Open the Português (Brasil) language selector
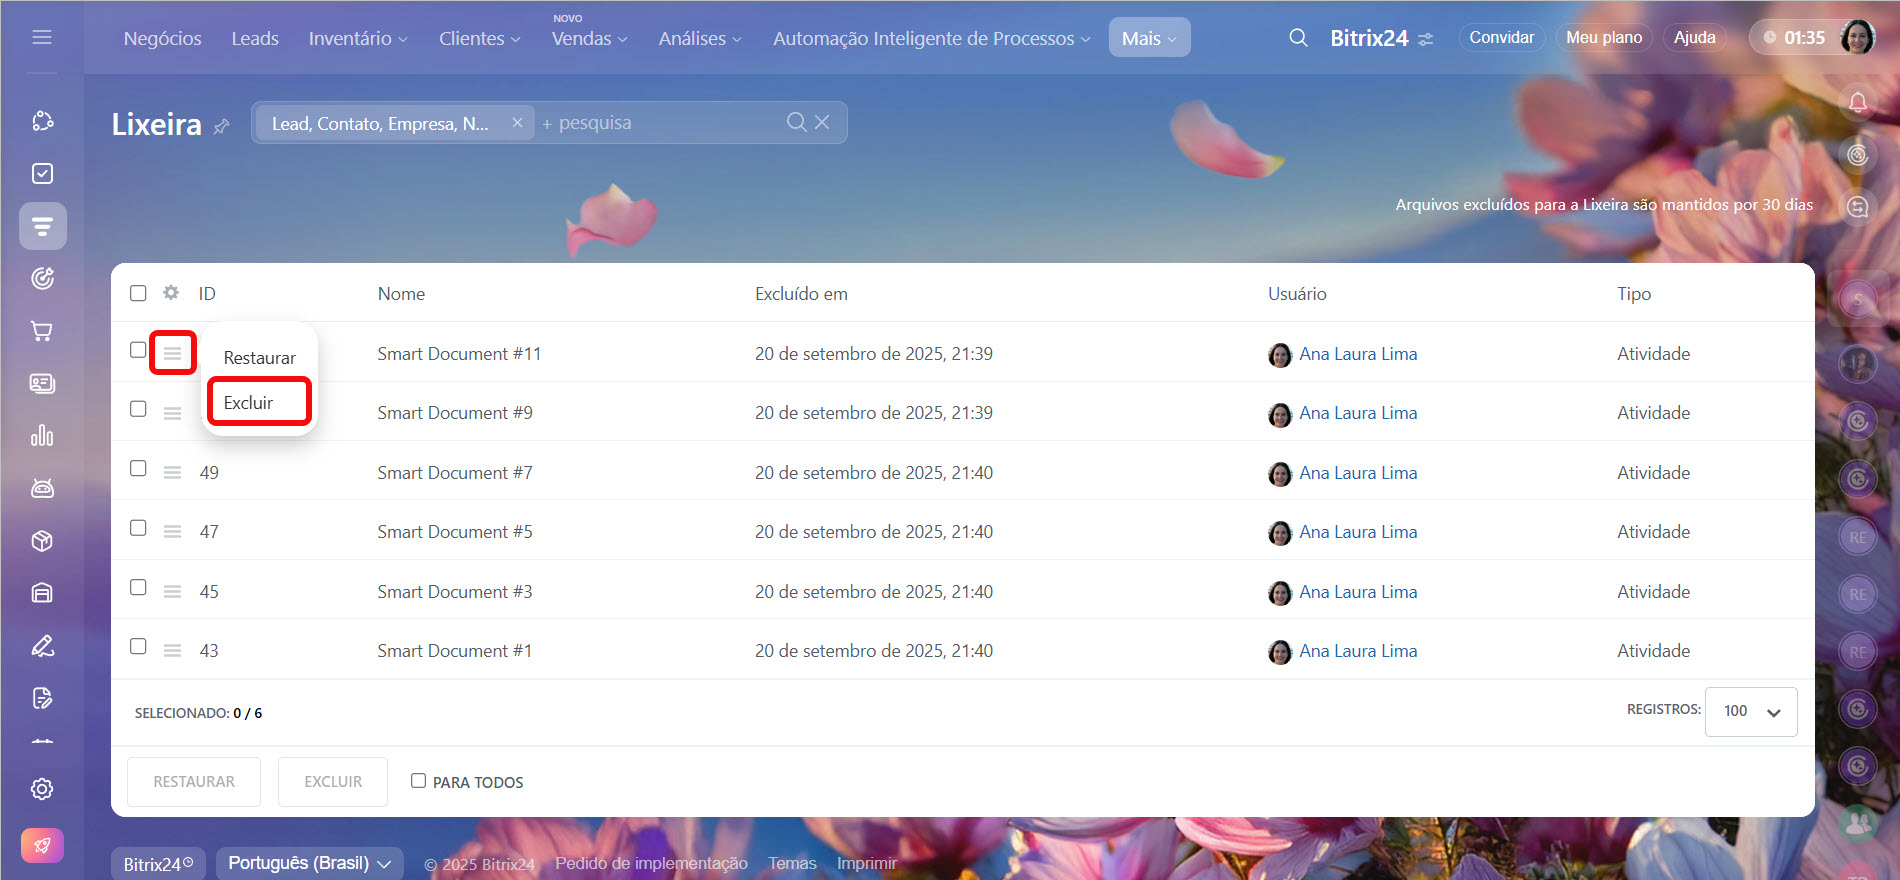 [x=309, y=863]
